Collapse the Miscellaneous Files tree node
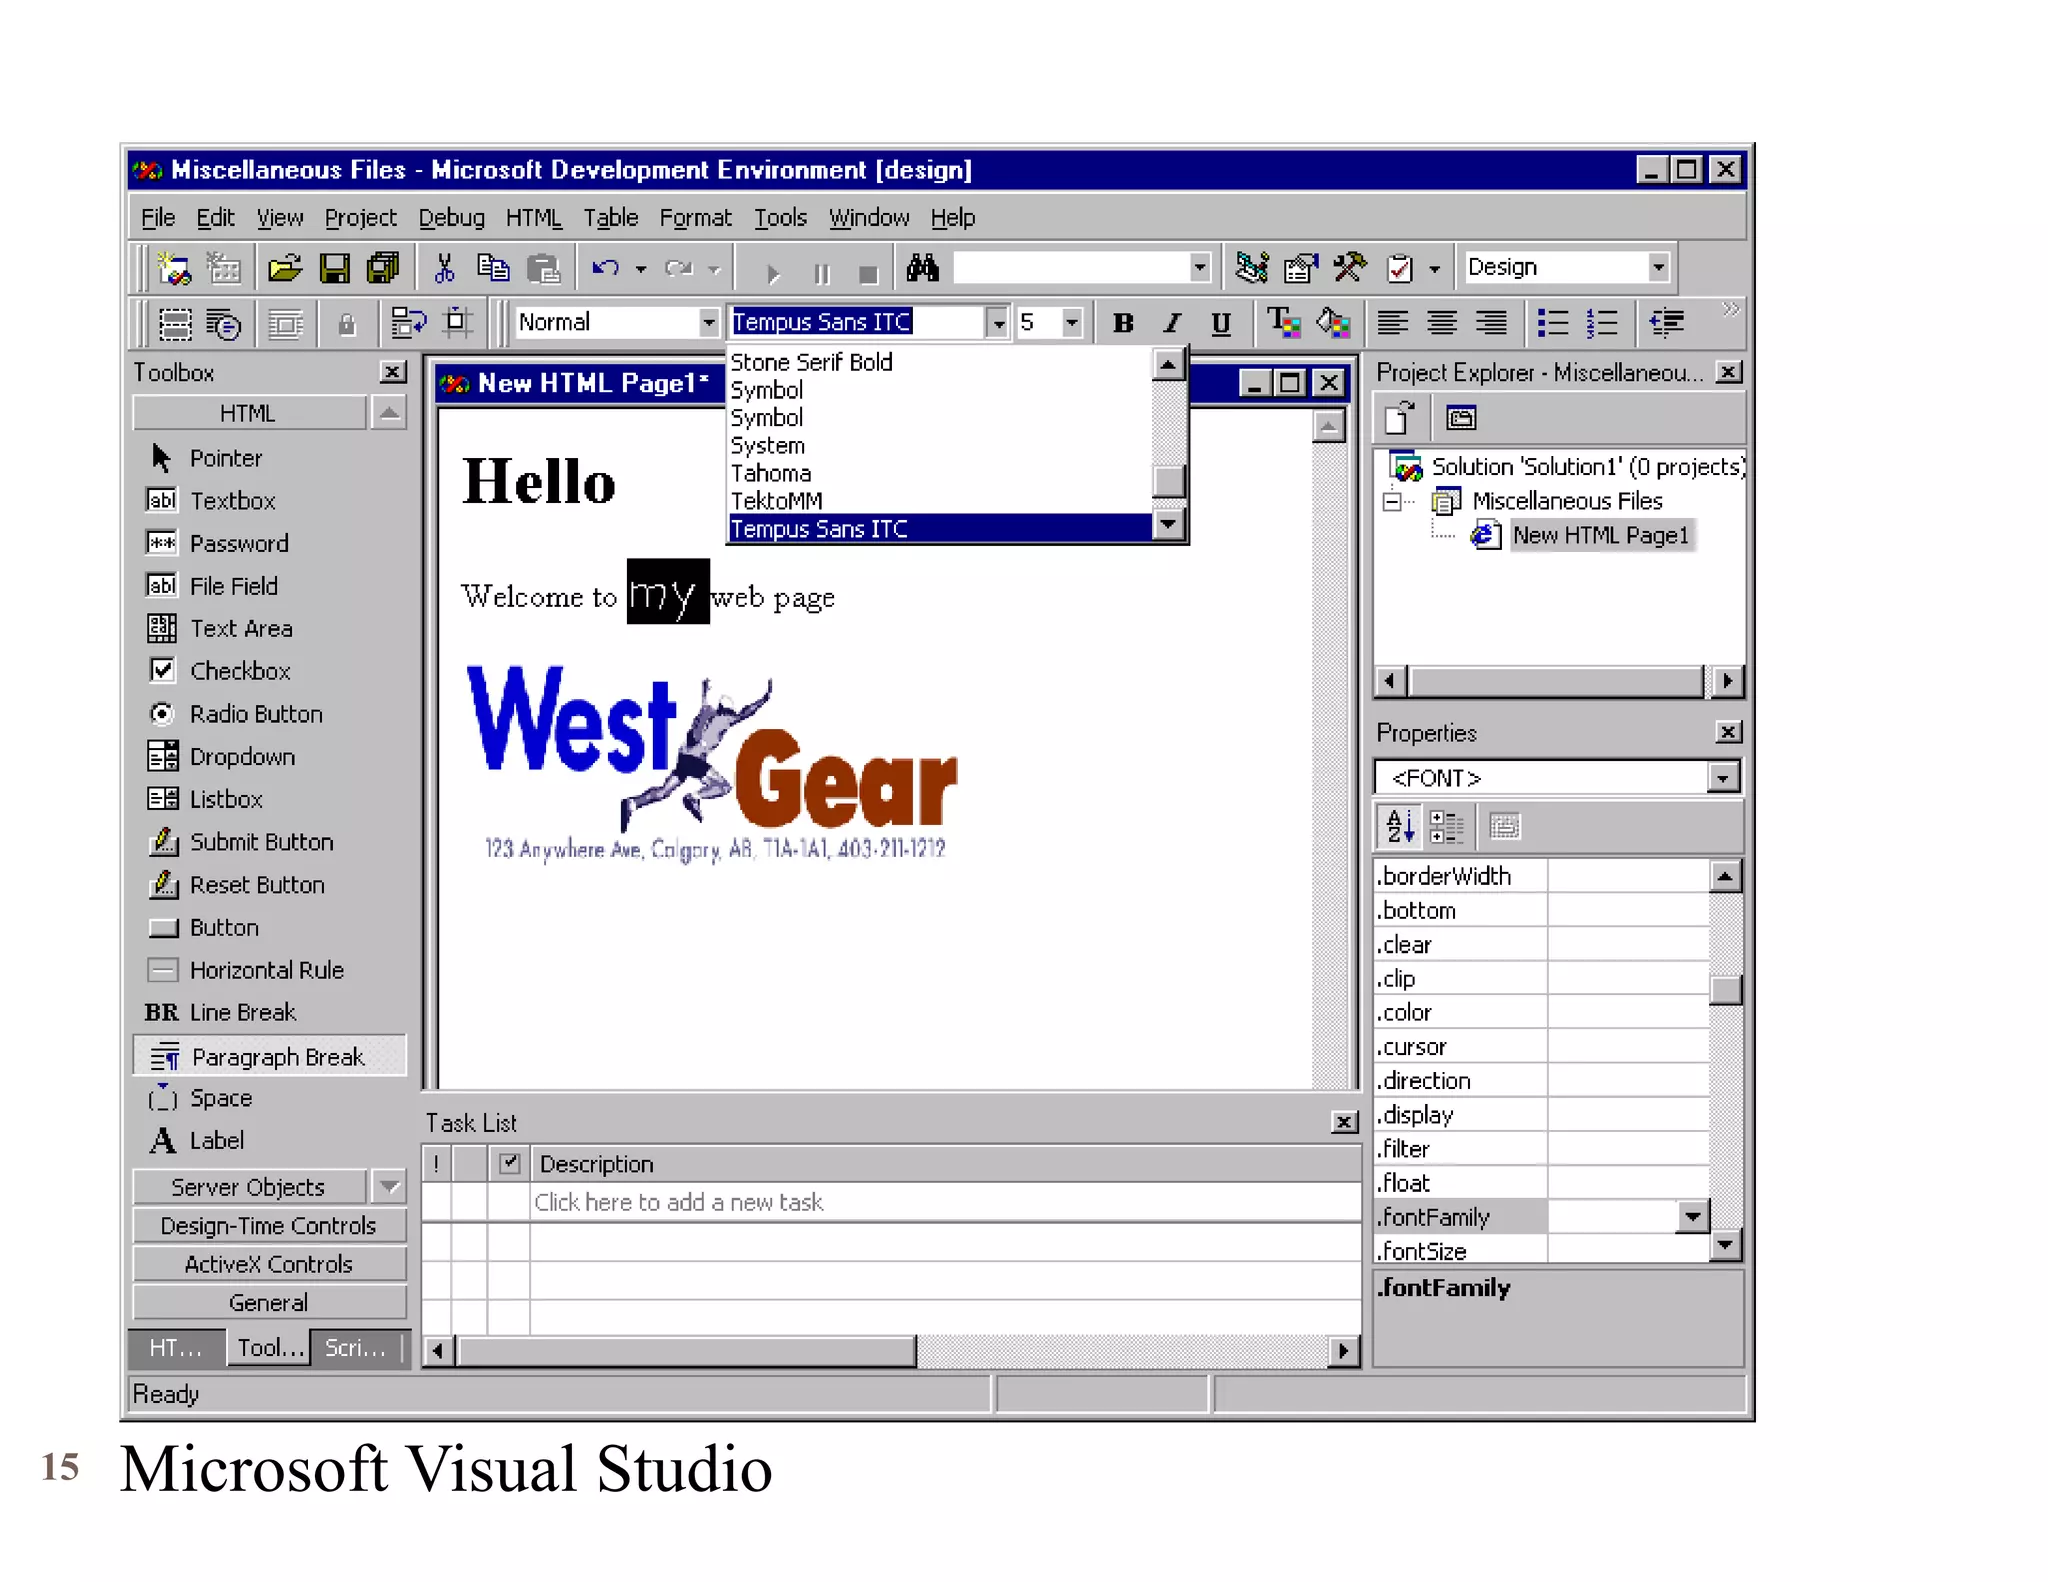Image resolution: width=2048 pixels, height=1582 pixels. [1391, 501]
